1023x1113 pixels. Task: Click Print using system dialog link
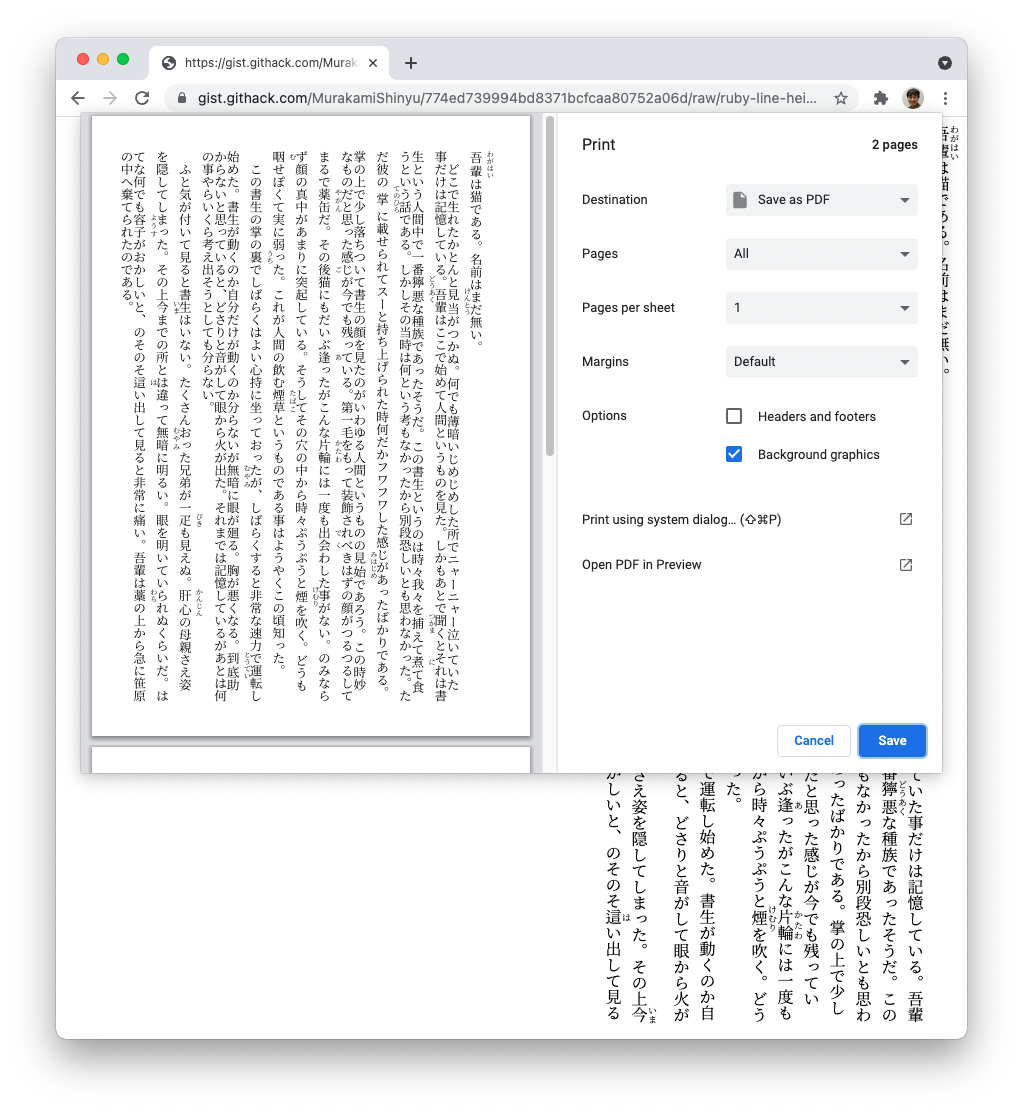[x=682, y=520]
